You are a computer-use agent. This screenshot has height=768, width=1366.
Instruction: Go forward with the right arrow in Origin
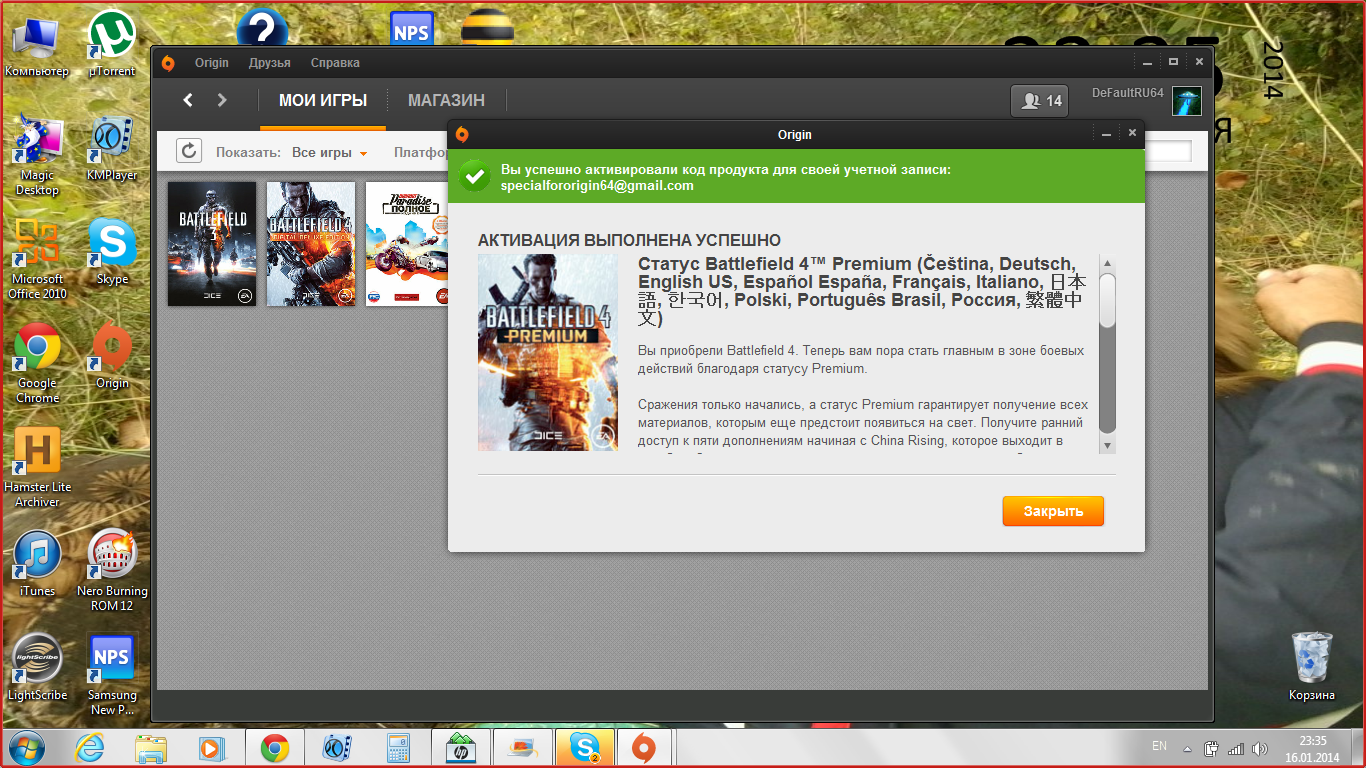click(222, 100)
